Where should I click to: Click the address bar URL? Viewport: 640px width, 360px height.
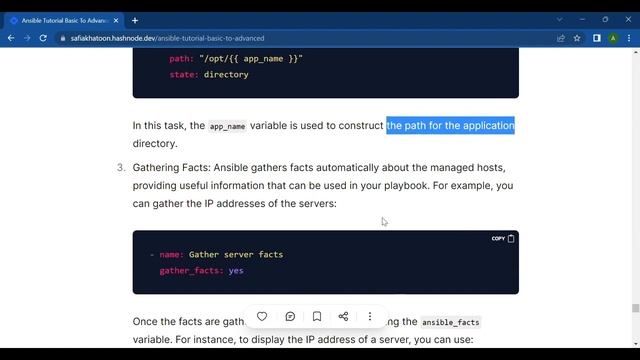pyautogui.click(x=167, y=38)
